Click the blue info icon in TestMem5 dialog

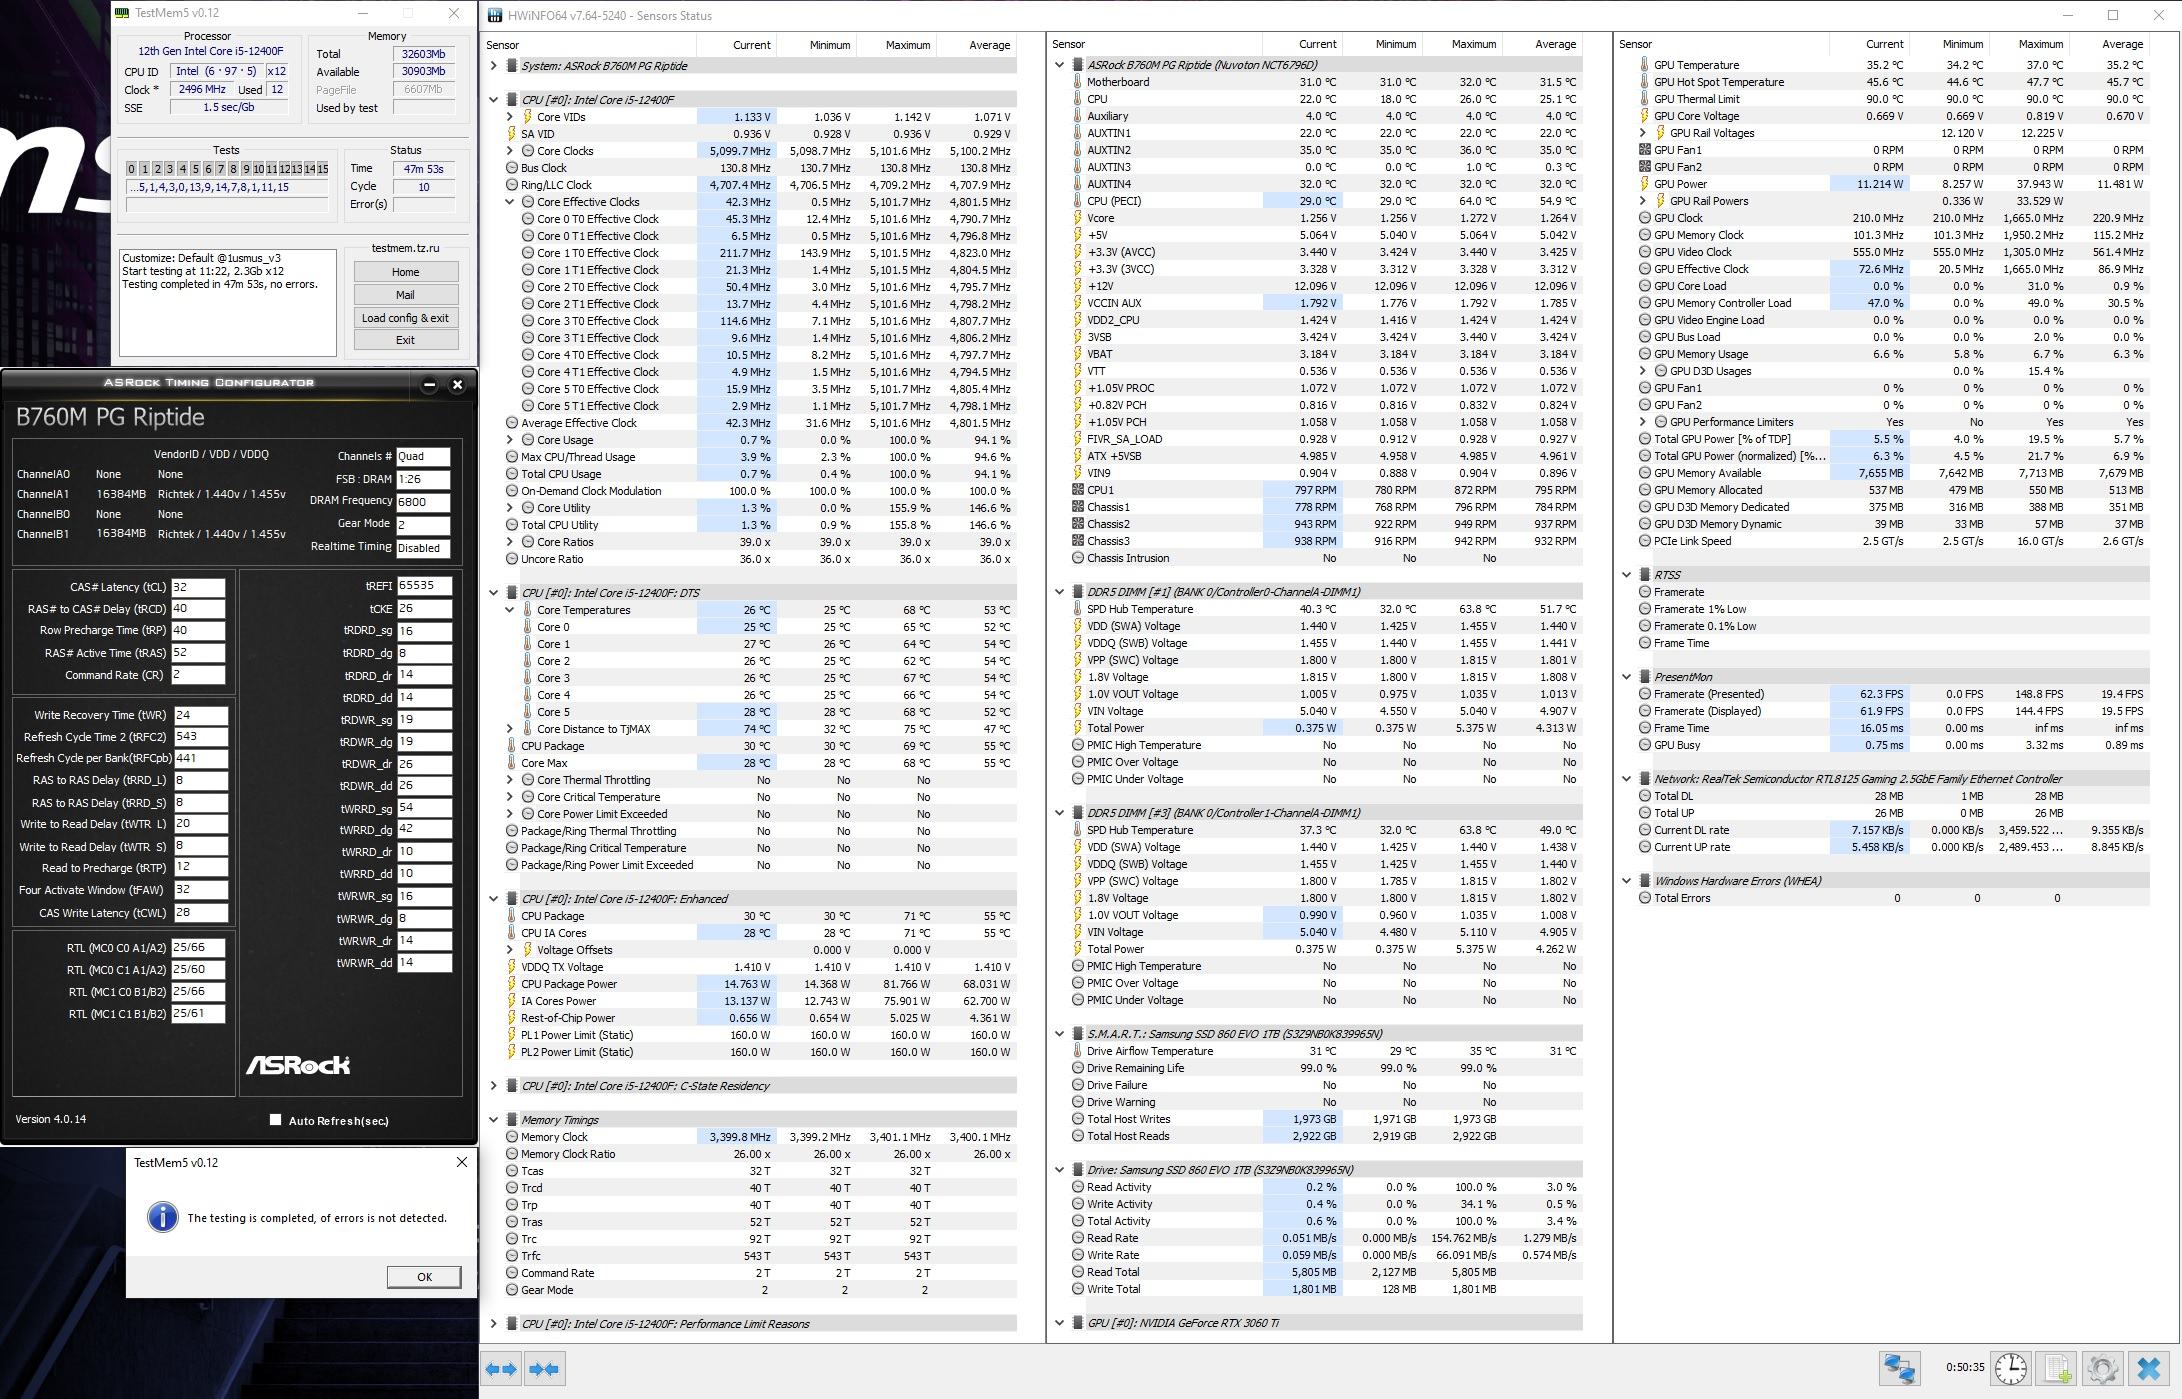coord(161,1217)
